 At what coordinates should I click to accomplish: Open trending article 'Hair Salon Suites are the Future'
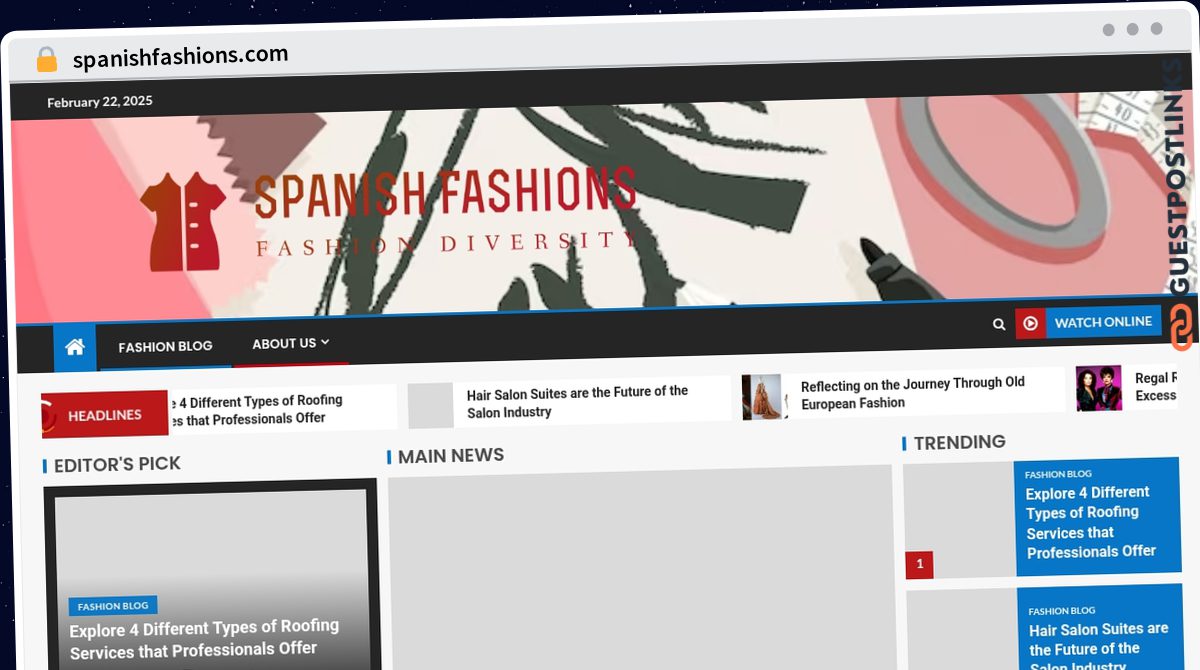pyautogui.click(x=1098, y=648)
